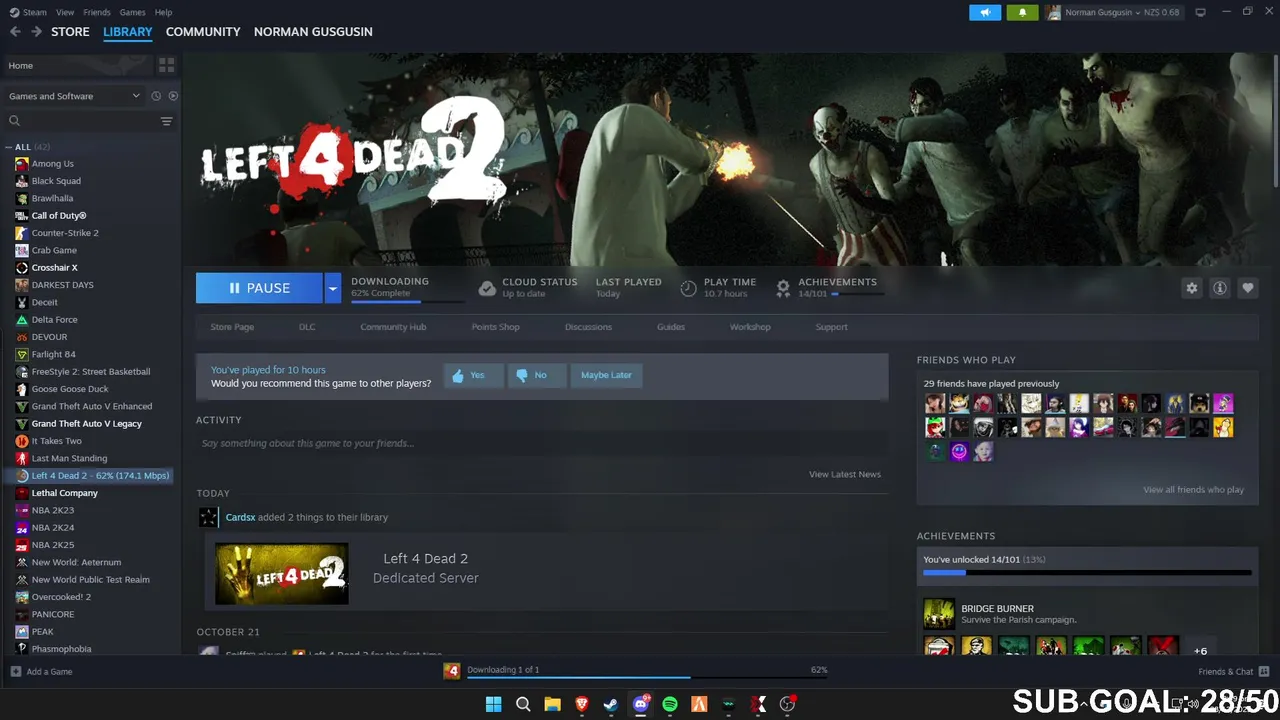
Task: Click View all friends who play
Action: click(x=1193, y=490)
